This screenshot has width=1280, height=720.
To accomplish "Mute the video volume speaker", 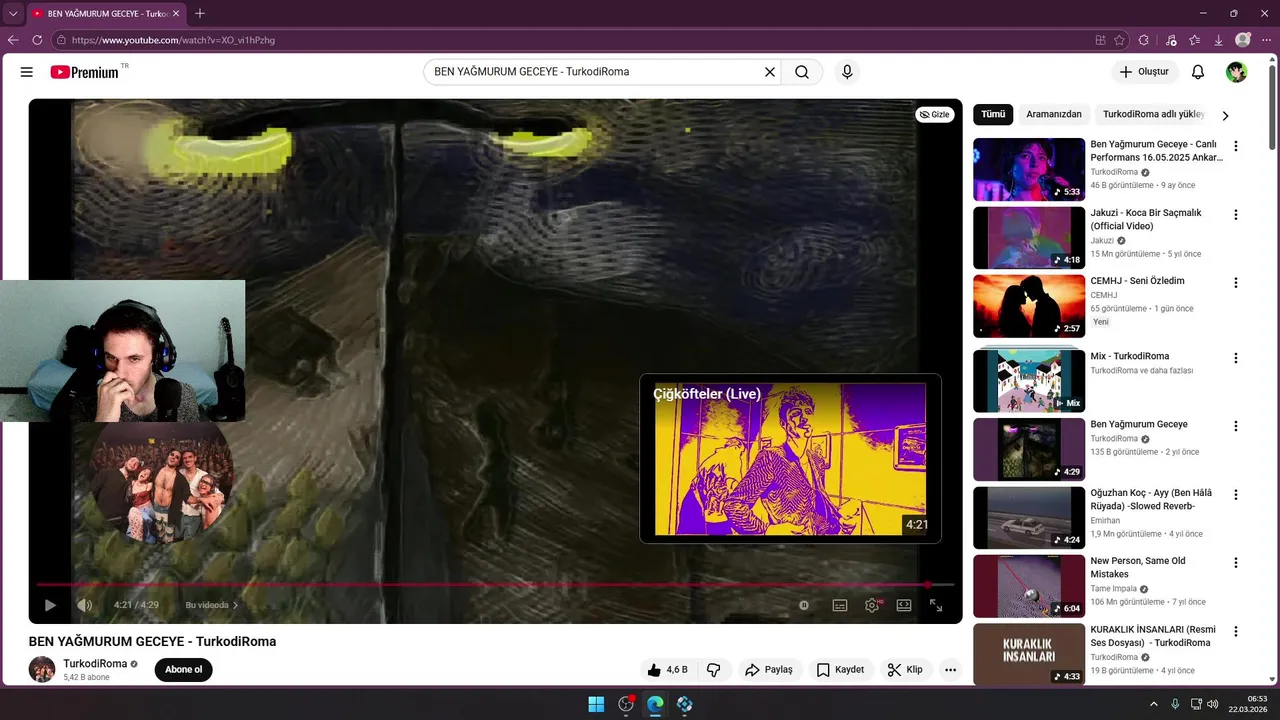I will (x=85, y=605).
